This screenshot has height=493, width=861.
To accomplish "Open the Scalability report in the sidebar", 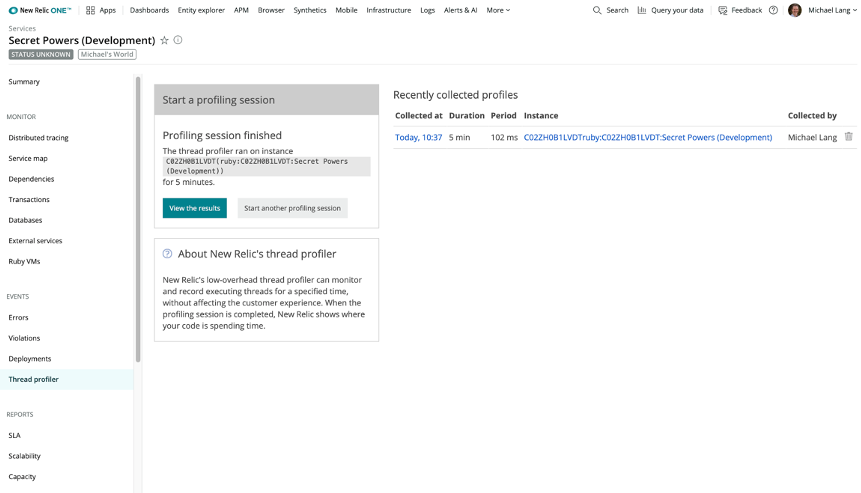I will pos(25,456).
